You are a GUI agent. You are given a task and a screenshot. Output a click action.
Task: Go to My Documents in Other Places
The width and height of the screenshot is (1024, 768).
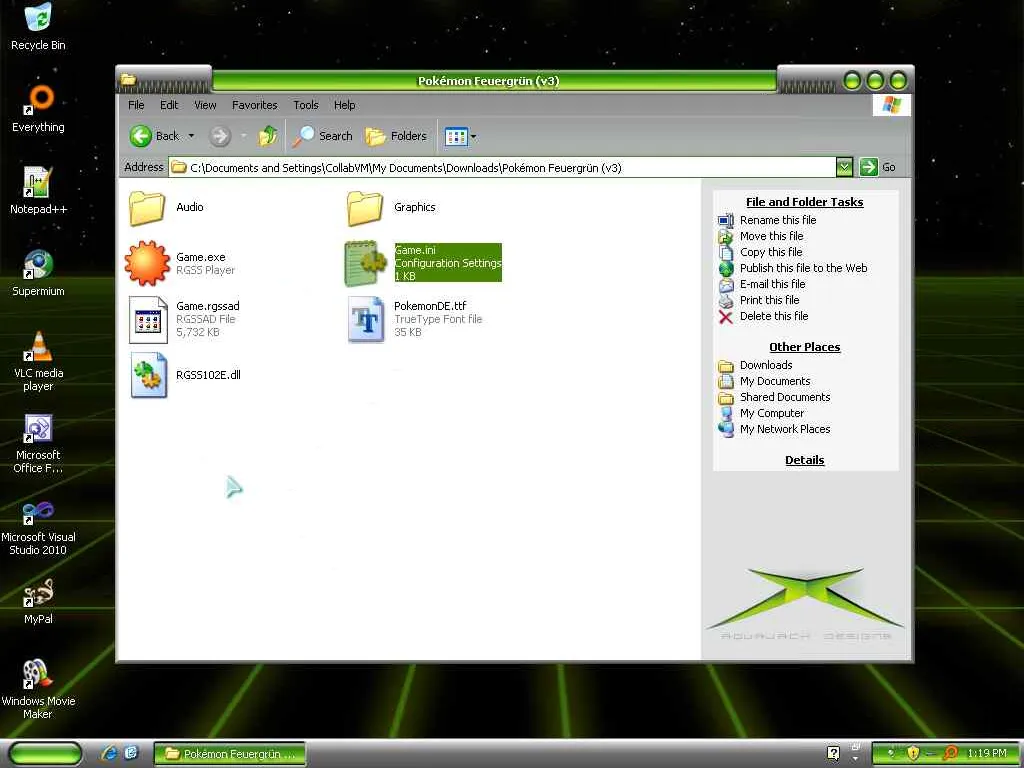(x=775, y=381)
